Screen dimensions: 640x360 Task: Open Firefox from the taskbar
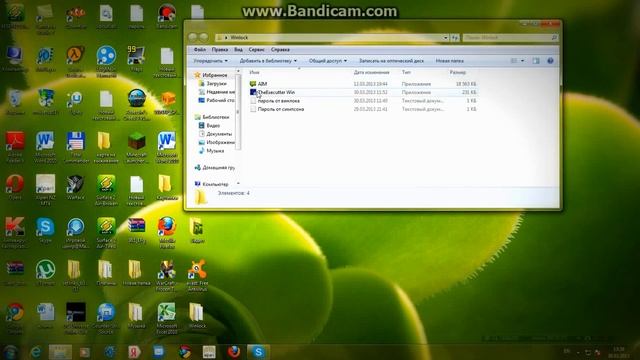pos(233,352)
